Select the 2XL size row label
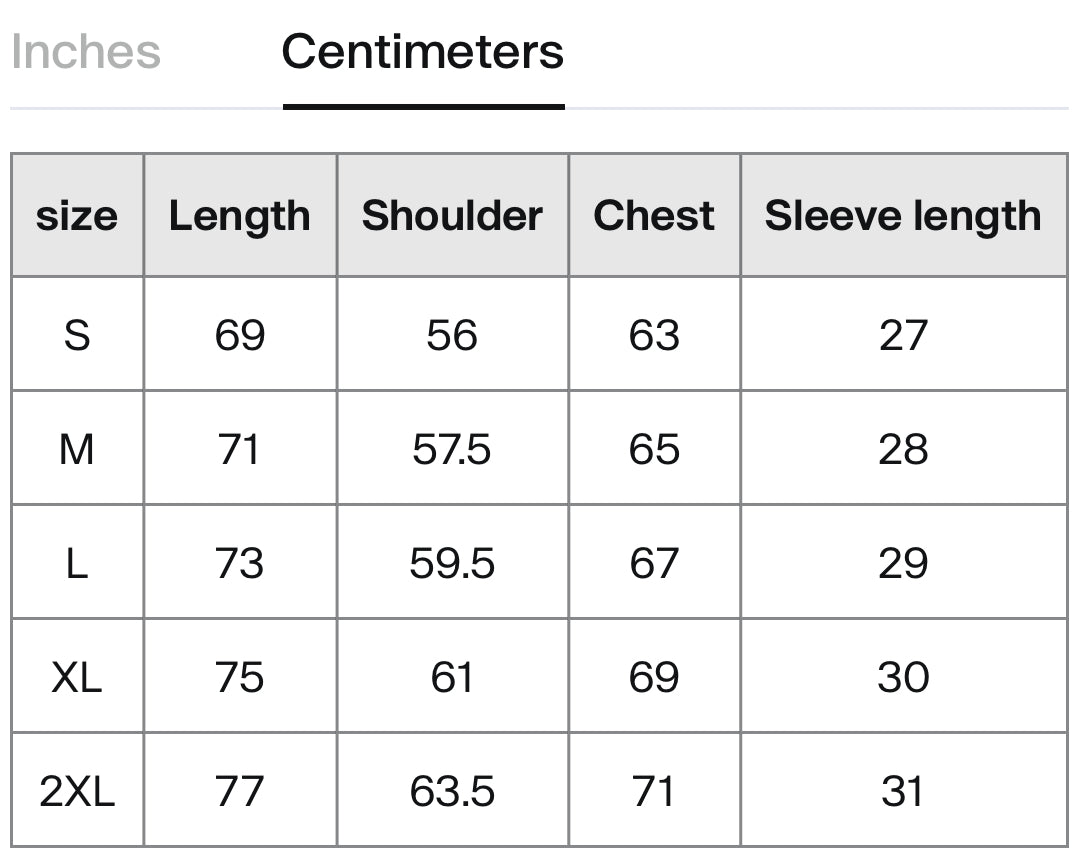The width and height of the screenshot is (1085, 860). coord(77,792)
